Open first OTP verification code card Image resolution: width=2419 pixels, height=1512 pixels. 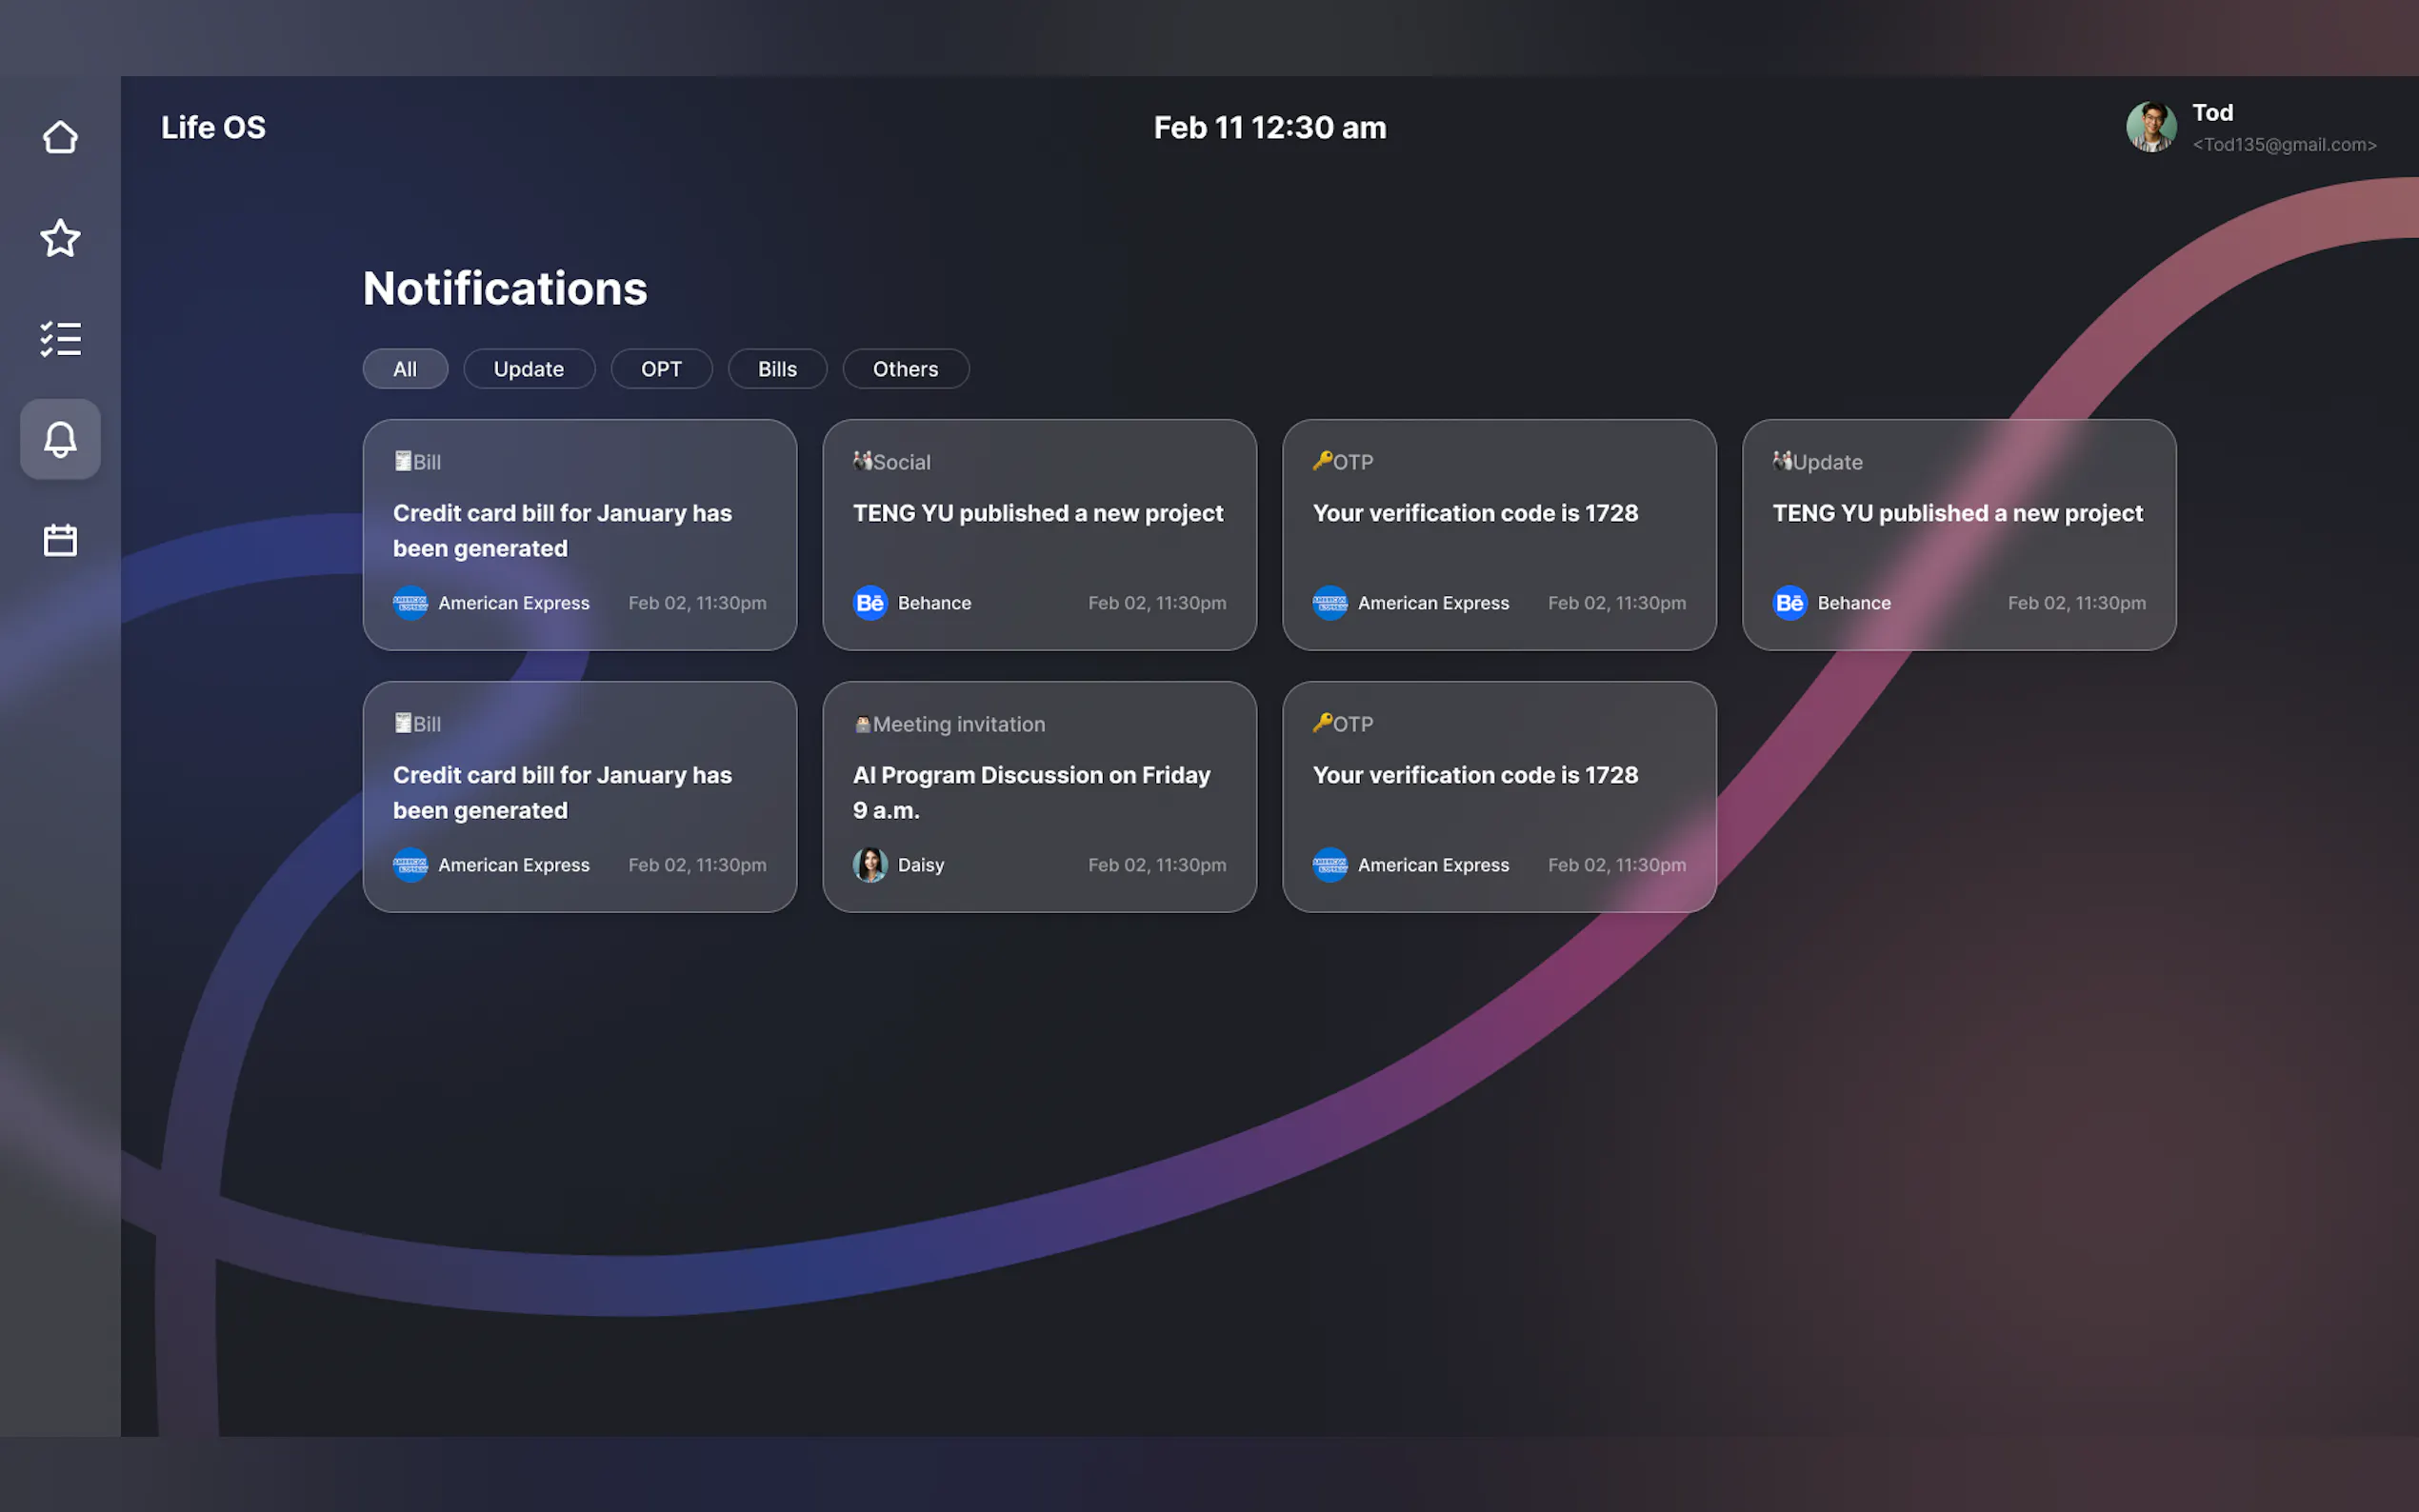click(x=1498, y=534)
